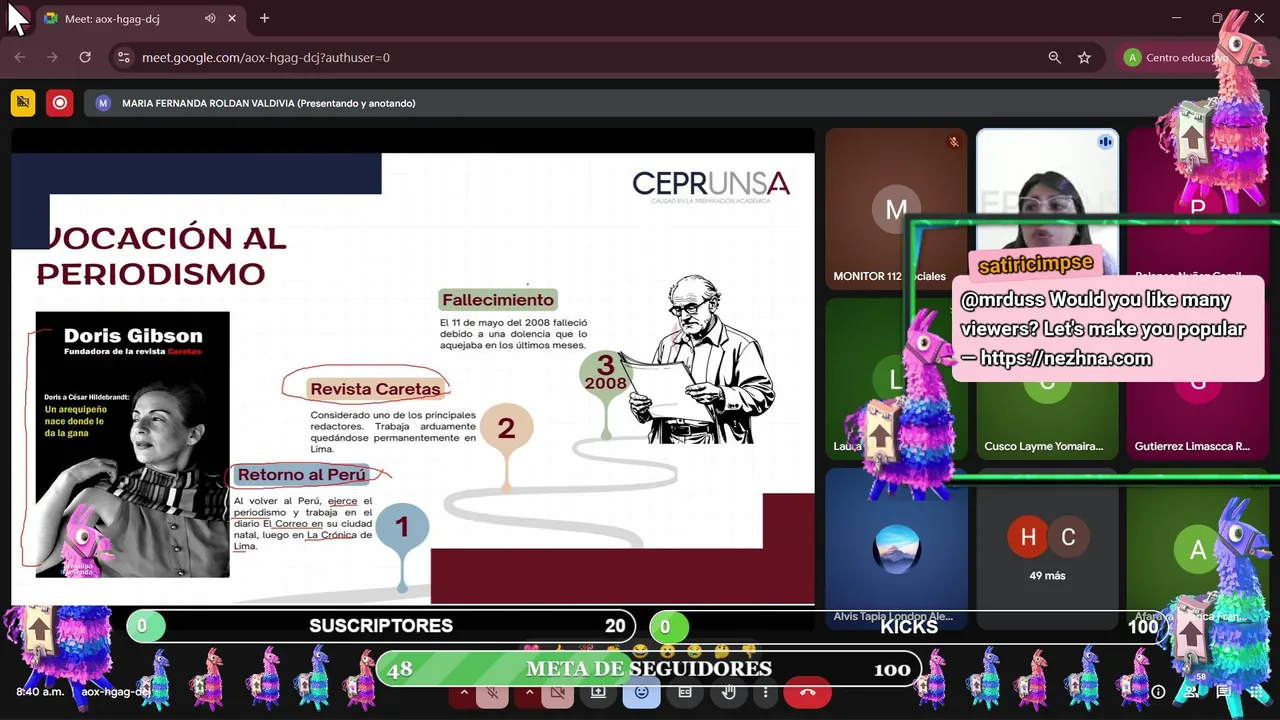Open the zoom magnifier in the address bar

pos(1054,57)
